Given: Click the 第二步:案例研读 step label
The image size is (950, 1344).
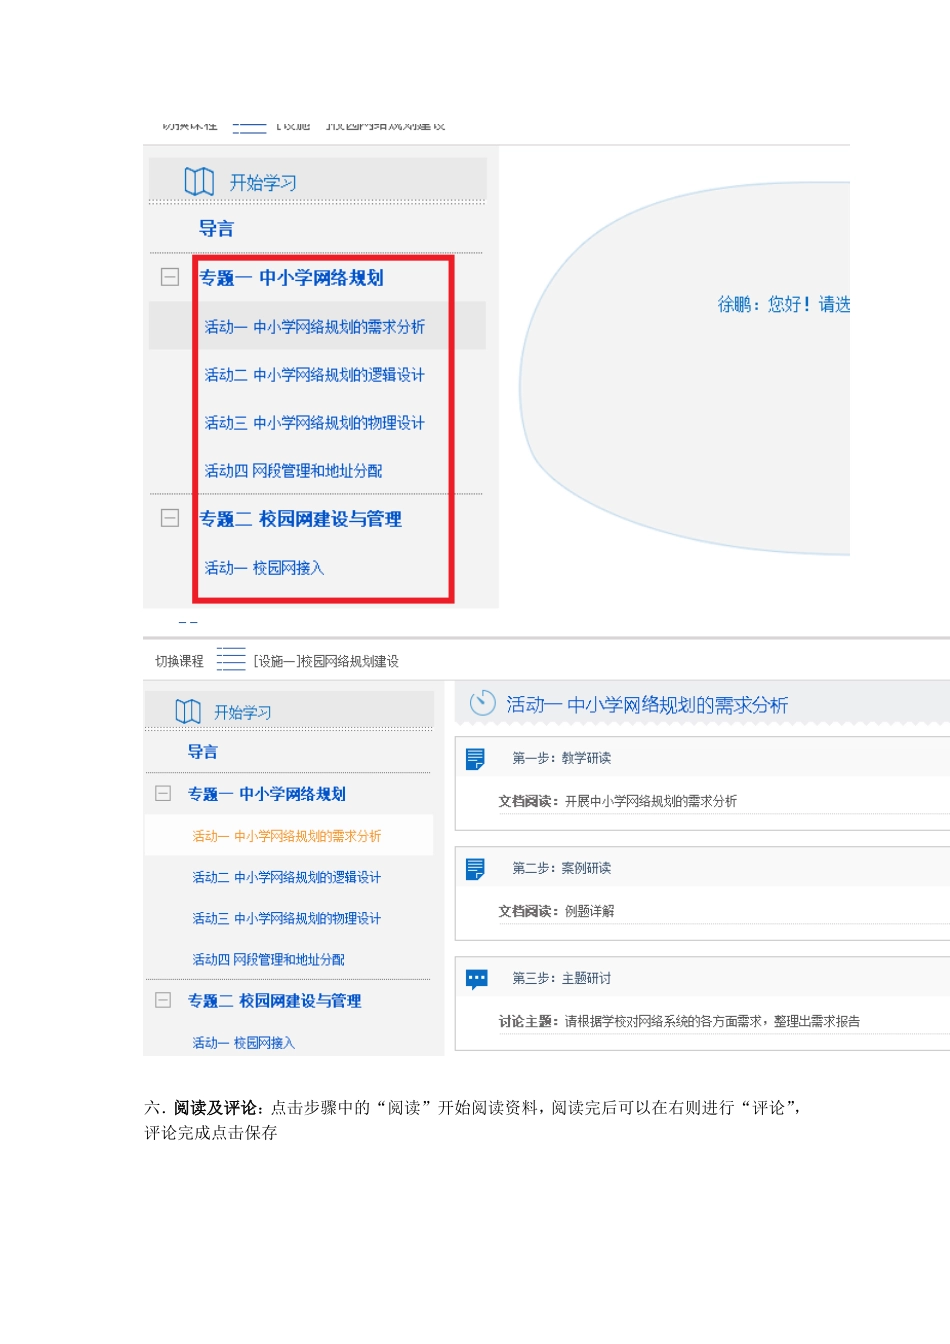Looking at the screenshot, I should (x=562, y=868).
